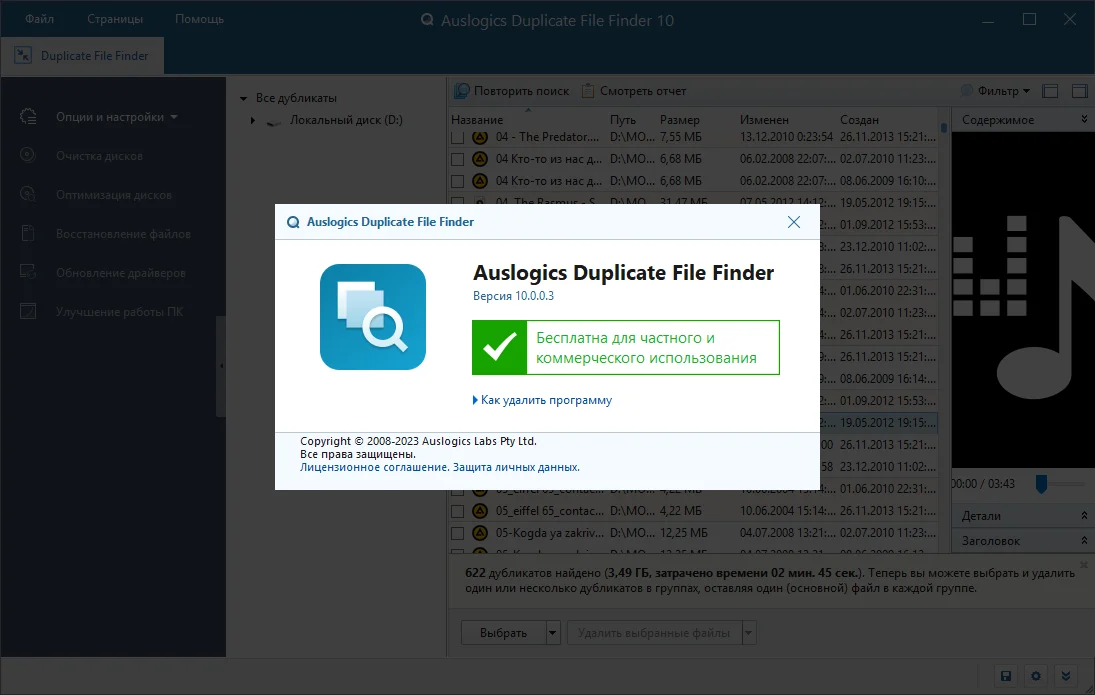
Task: Click the 'Оптимизация дисков' sidebar icon
Action: tap(28, 194)
